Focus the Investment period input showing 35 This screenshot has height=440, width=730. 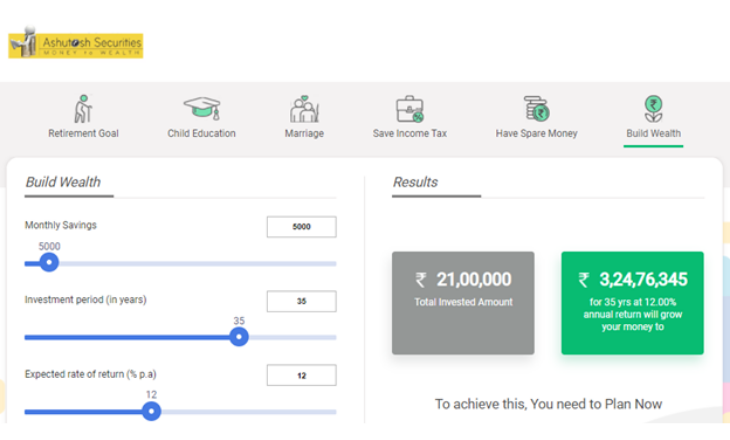point(302,301)
